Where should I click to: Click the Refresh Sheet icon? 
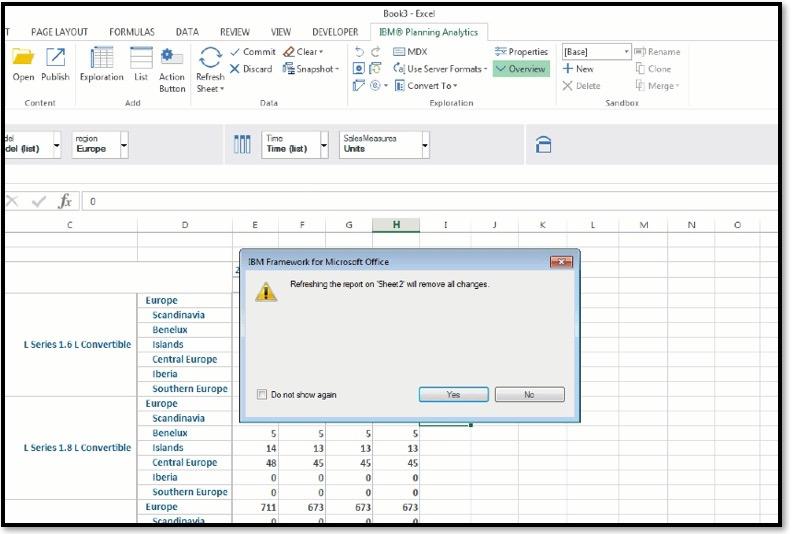pyautogui.click(x=210, y=70)
